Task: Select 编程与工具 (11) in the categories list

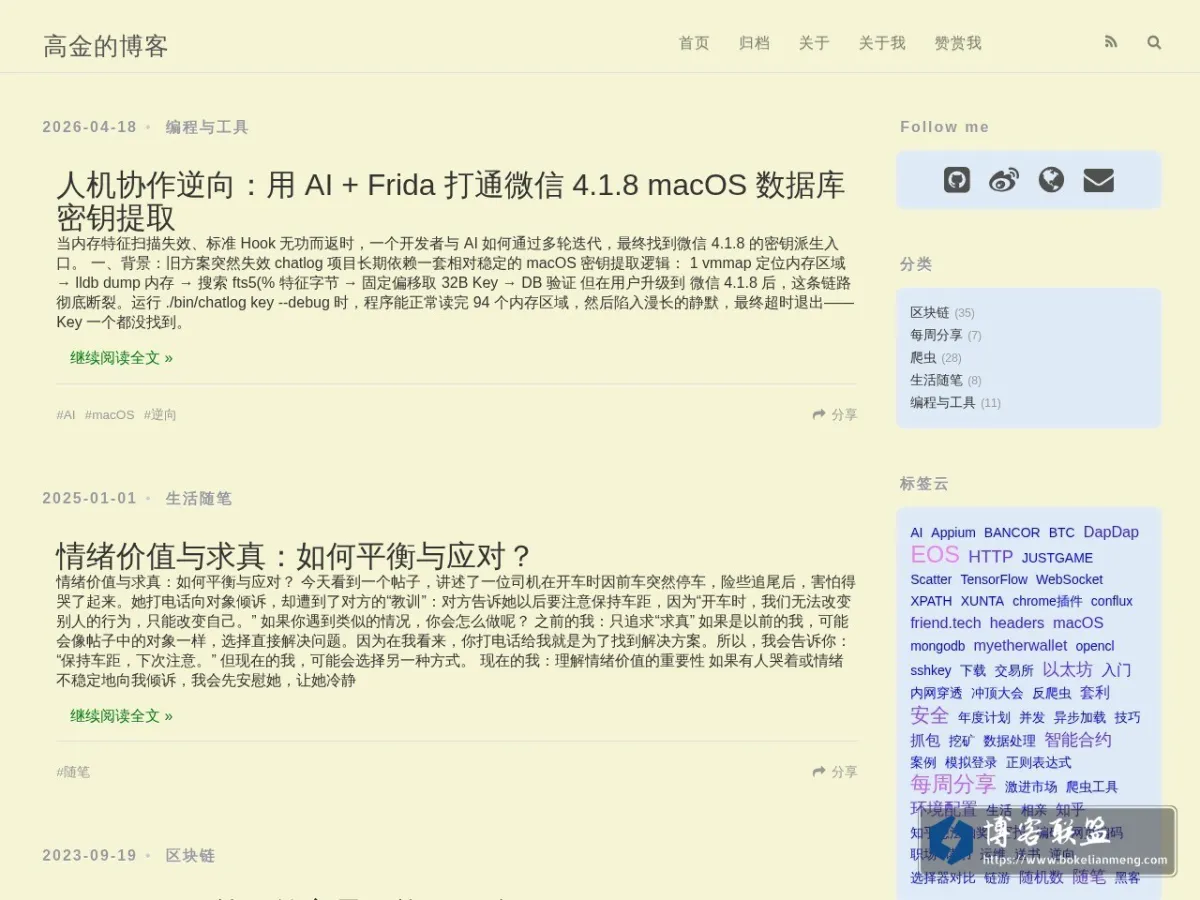Action: coord(942,403)
